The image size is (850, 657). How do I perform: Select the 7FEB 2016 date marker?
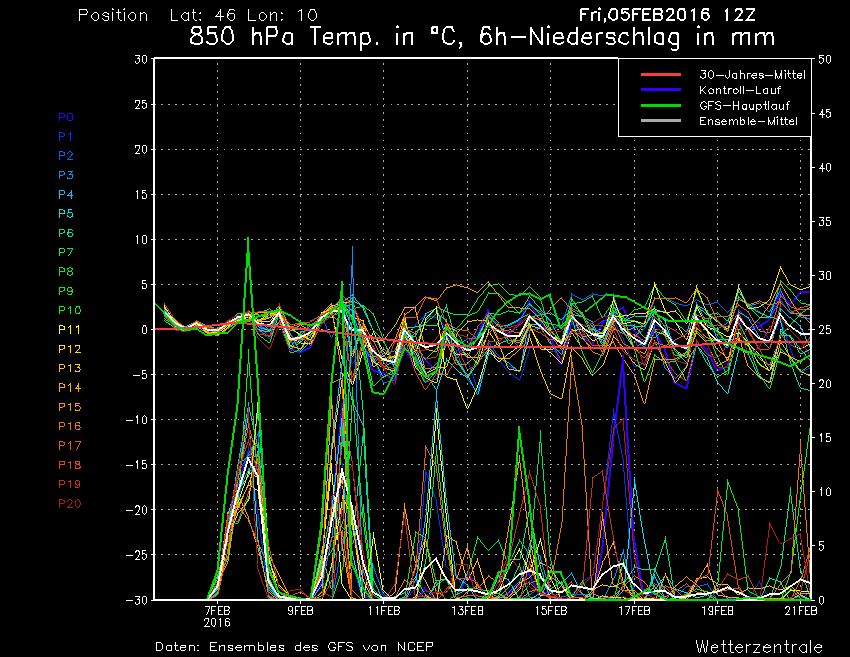tap(217, 614)
